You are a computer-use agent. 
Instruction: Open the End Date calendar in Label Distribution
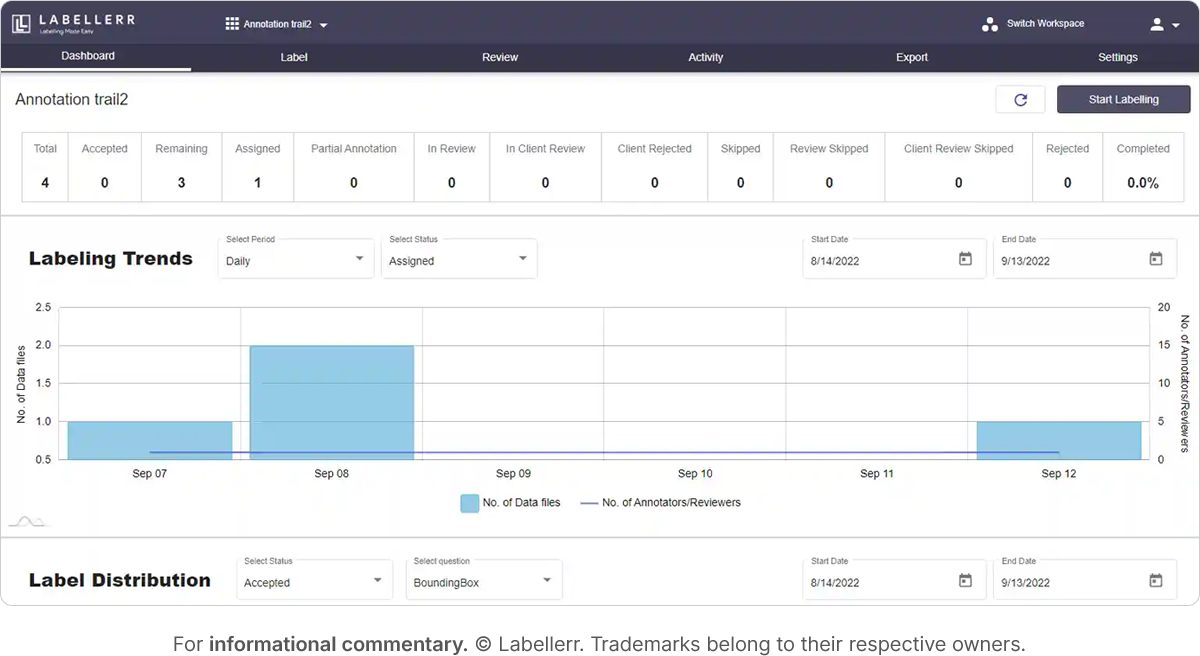1155,580
